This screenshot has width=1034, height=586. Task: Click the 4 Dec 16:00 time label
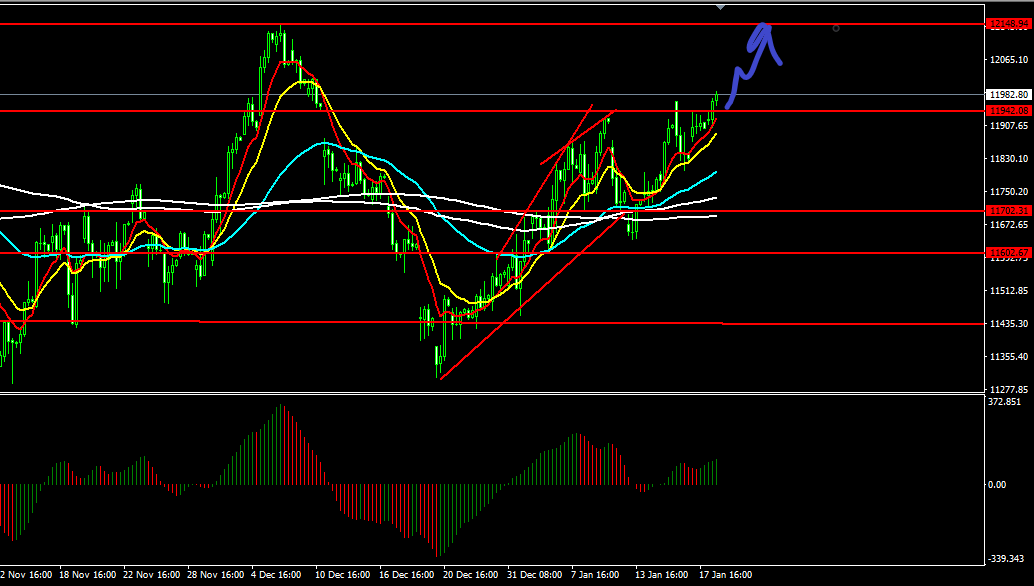(276, 575)
